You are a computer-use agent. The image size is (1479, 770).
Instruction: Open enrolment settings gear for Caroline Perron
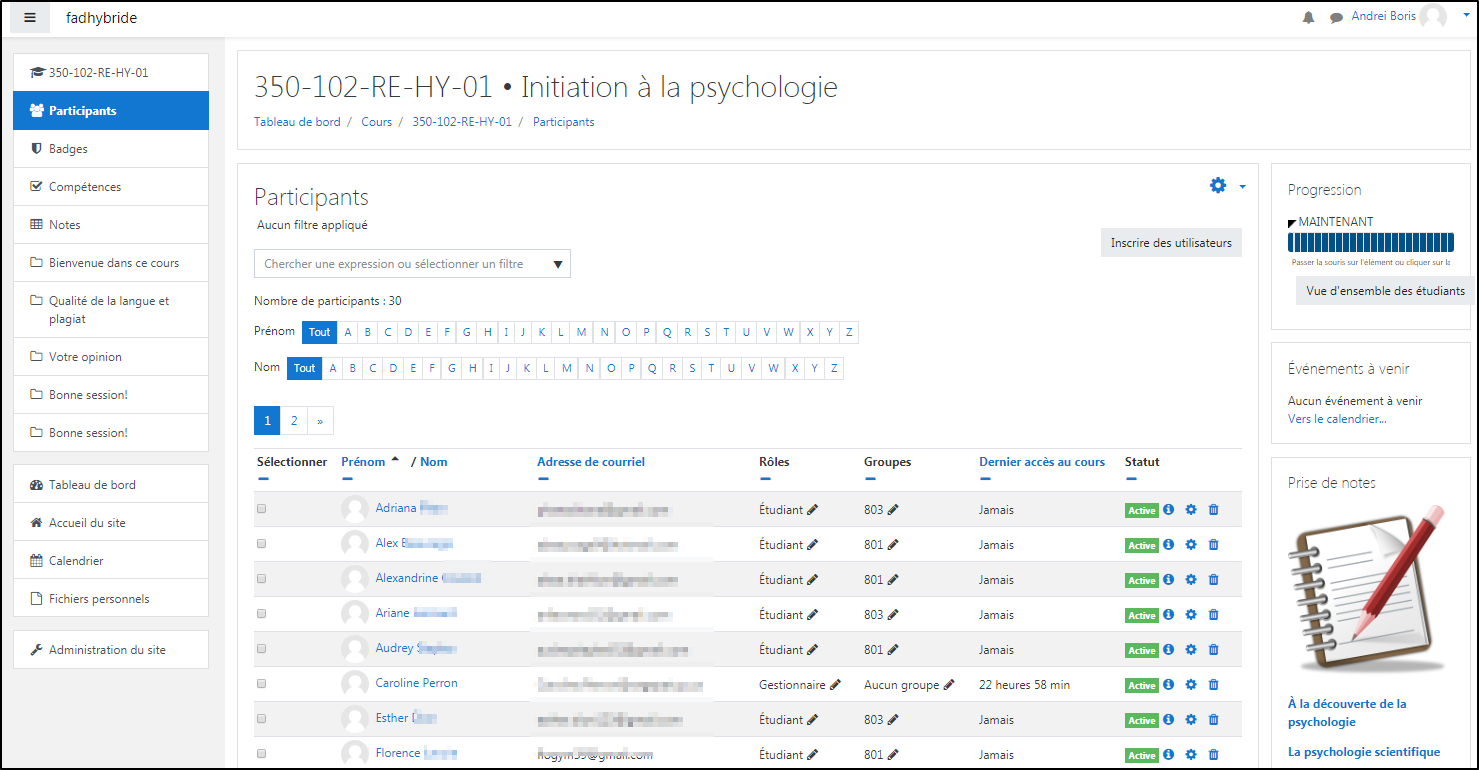pyautogui.click(x=1191, y=685)
